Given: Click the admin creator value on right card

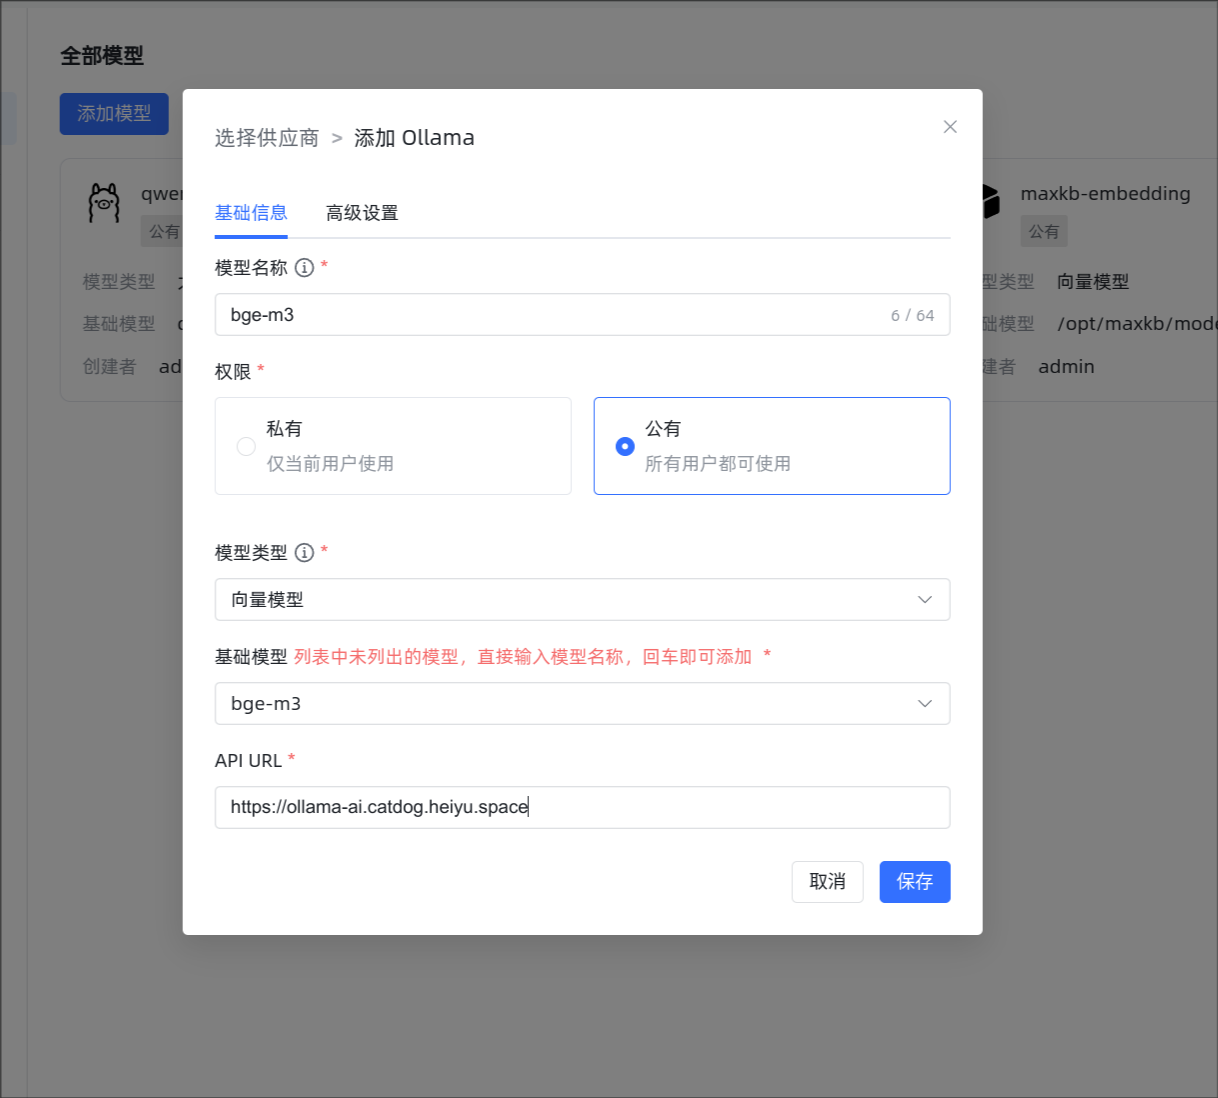Looking at the screenshot, I should [1066, 367].
